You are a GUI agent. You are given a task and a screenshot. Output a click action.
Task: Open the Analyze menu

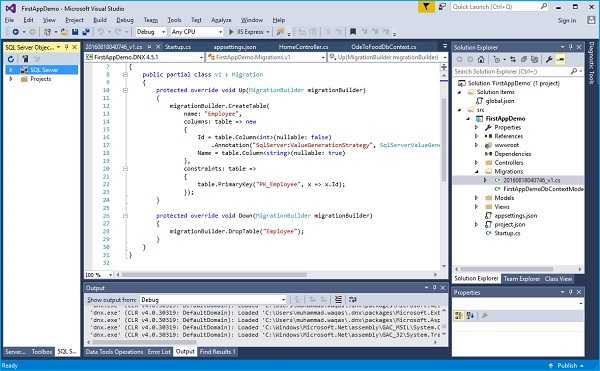[x=221, y=20]
